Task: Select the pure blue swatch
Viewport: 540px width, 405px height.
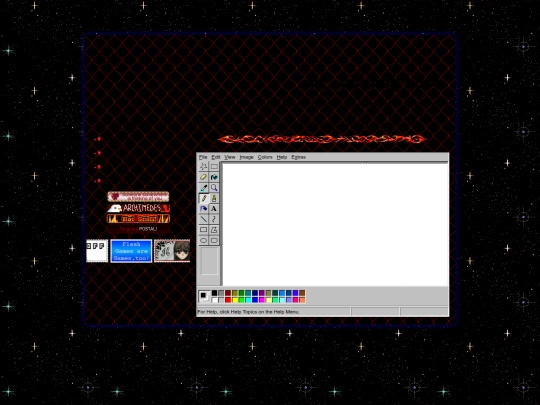Action: (255, 300)
